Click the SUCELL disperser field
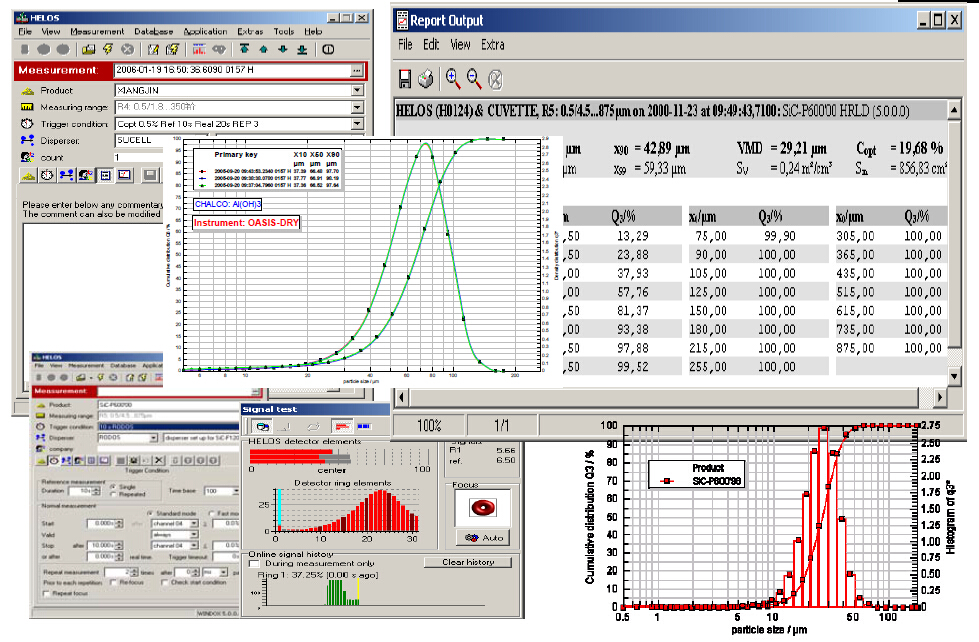979x642 pixels. pyautogui.click(x=141, y=141)
